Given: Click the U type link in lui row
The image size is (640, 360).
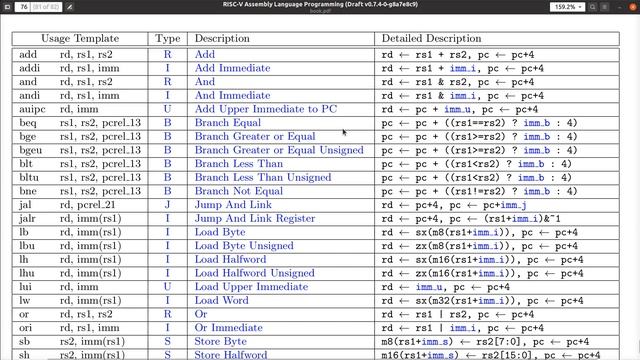Looking at the screenshot, I should point(167,287).
